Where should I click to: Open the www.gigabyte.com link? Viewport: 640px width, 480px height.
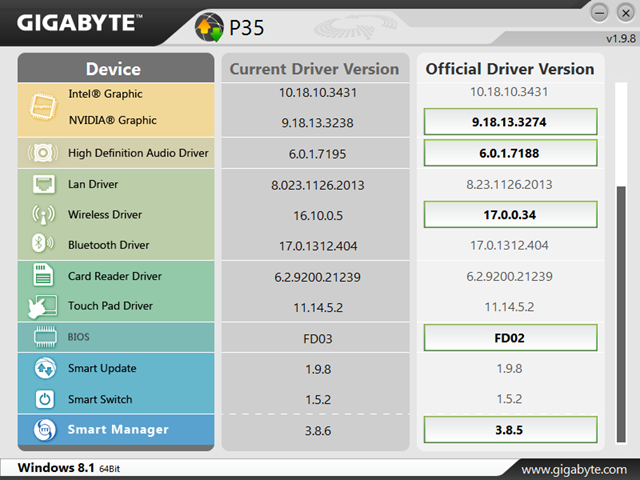[574, 470]
